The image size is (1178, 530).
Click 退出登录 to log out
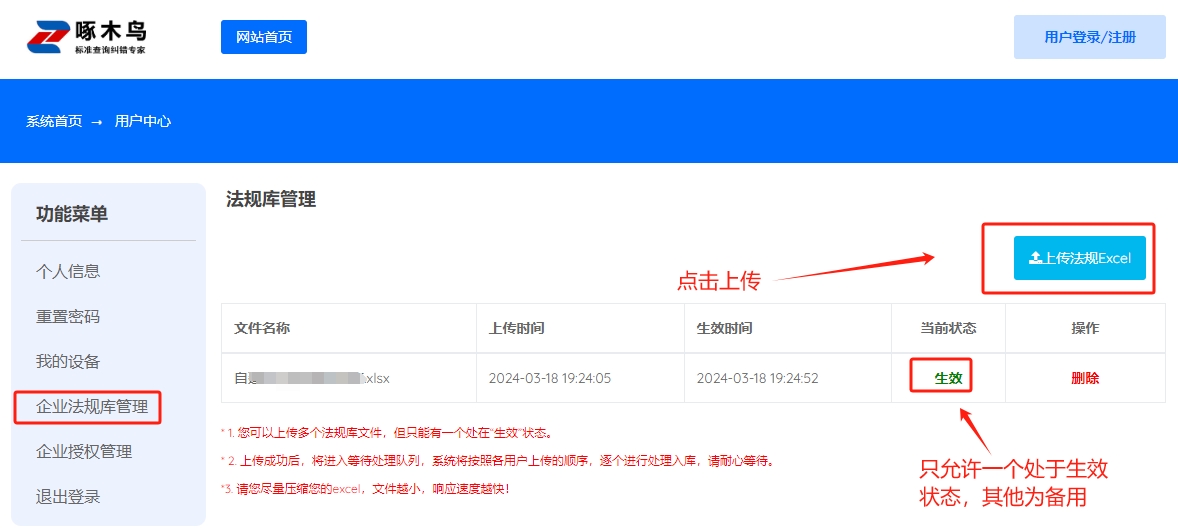tap(68, 496)
